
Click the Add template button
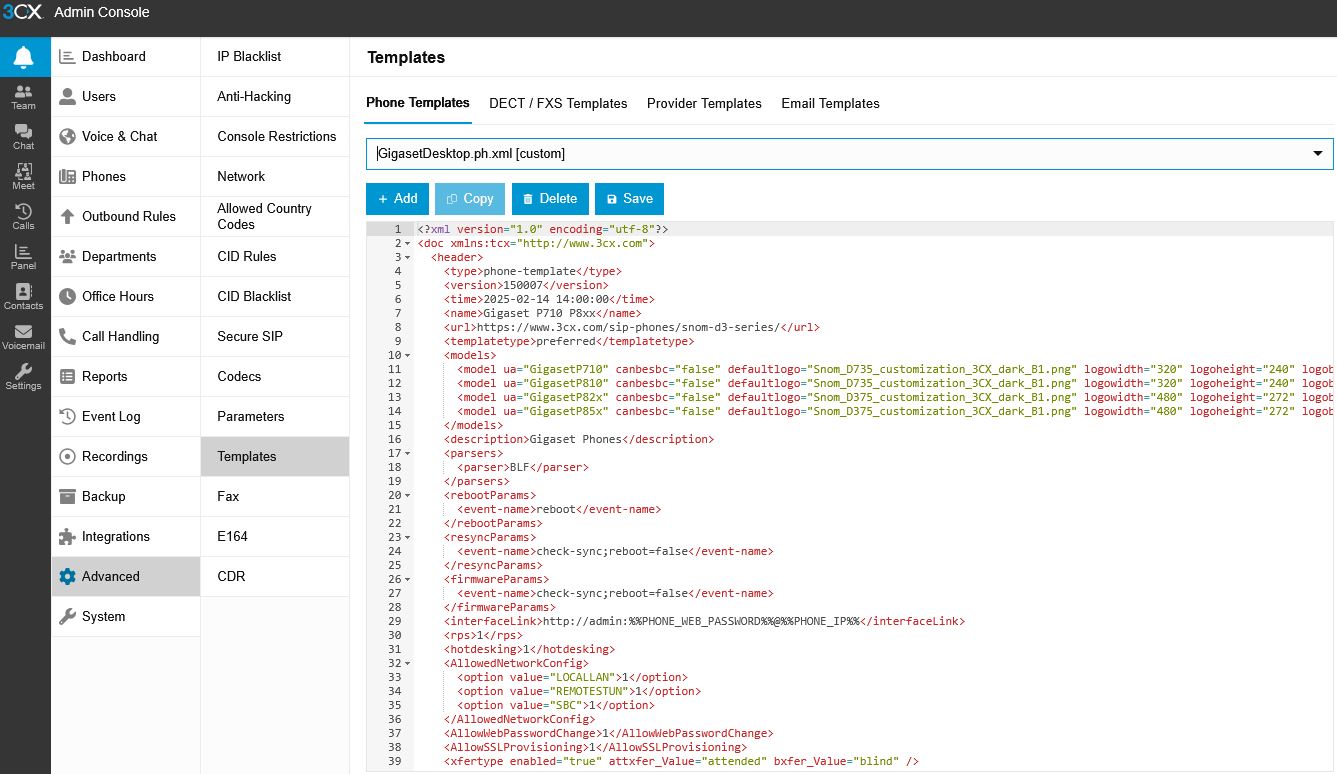[397, 199]
